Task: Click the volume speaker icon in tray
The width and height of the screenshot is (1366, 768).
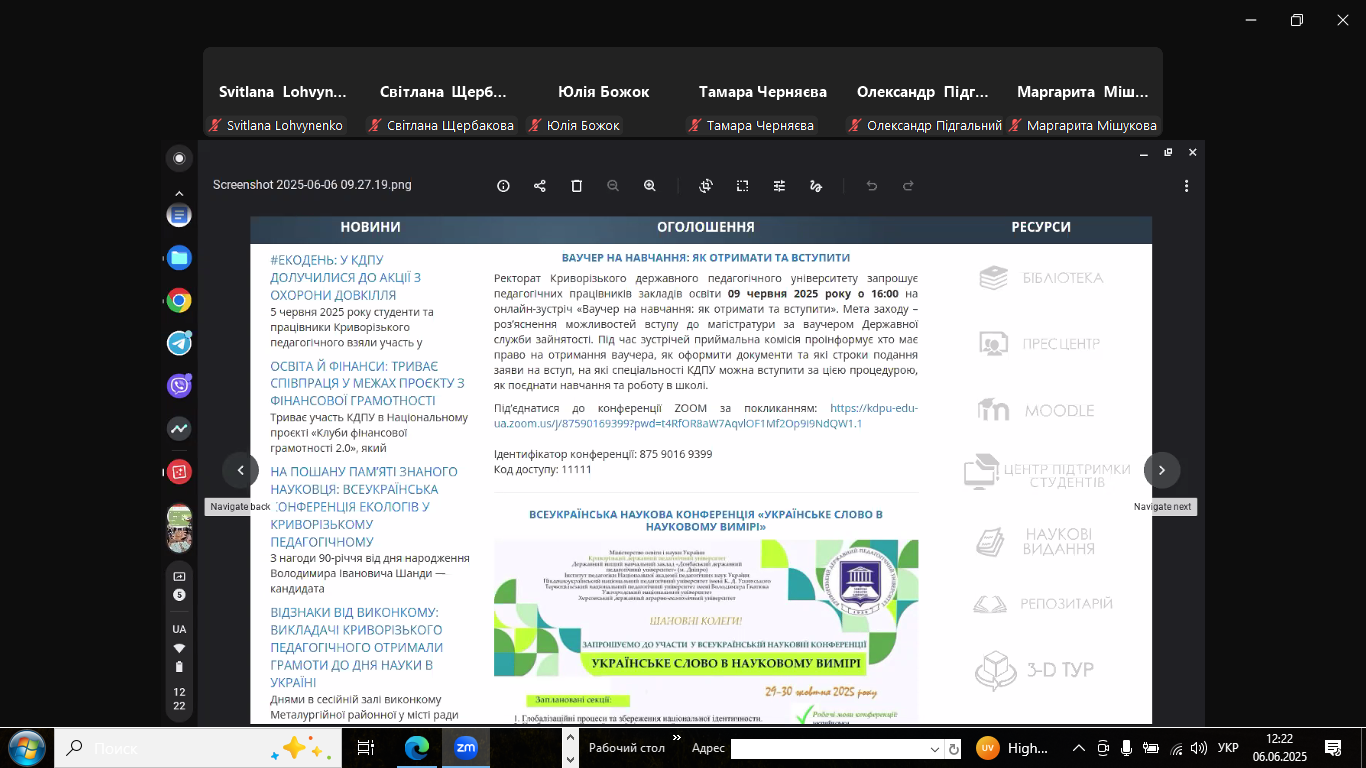Action: pos(1198,748)
